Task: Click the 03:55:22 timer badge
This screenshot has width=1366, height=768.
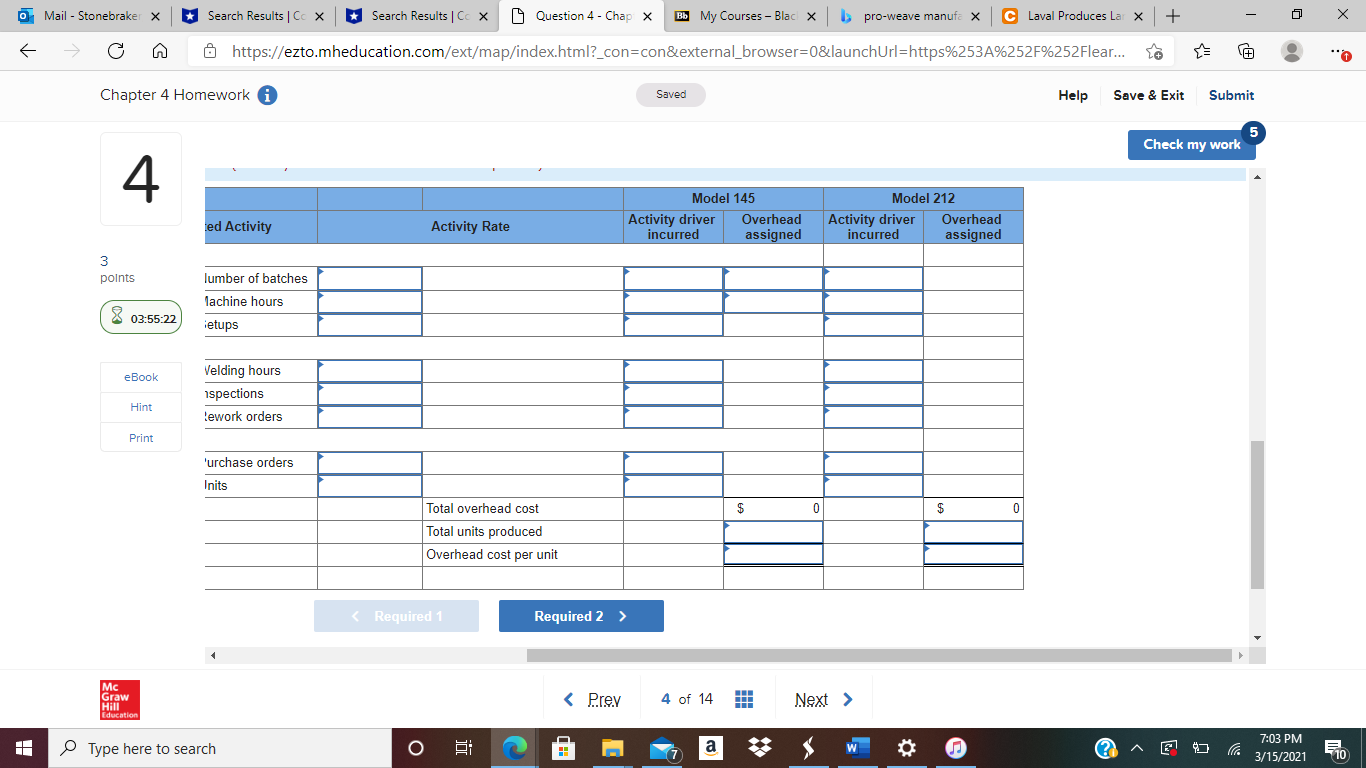Action: 141,318
